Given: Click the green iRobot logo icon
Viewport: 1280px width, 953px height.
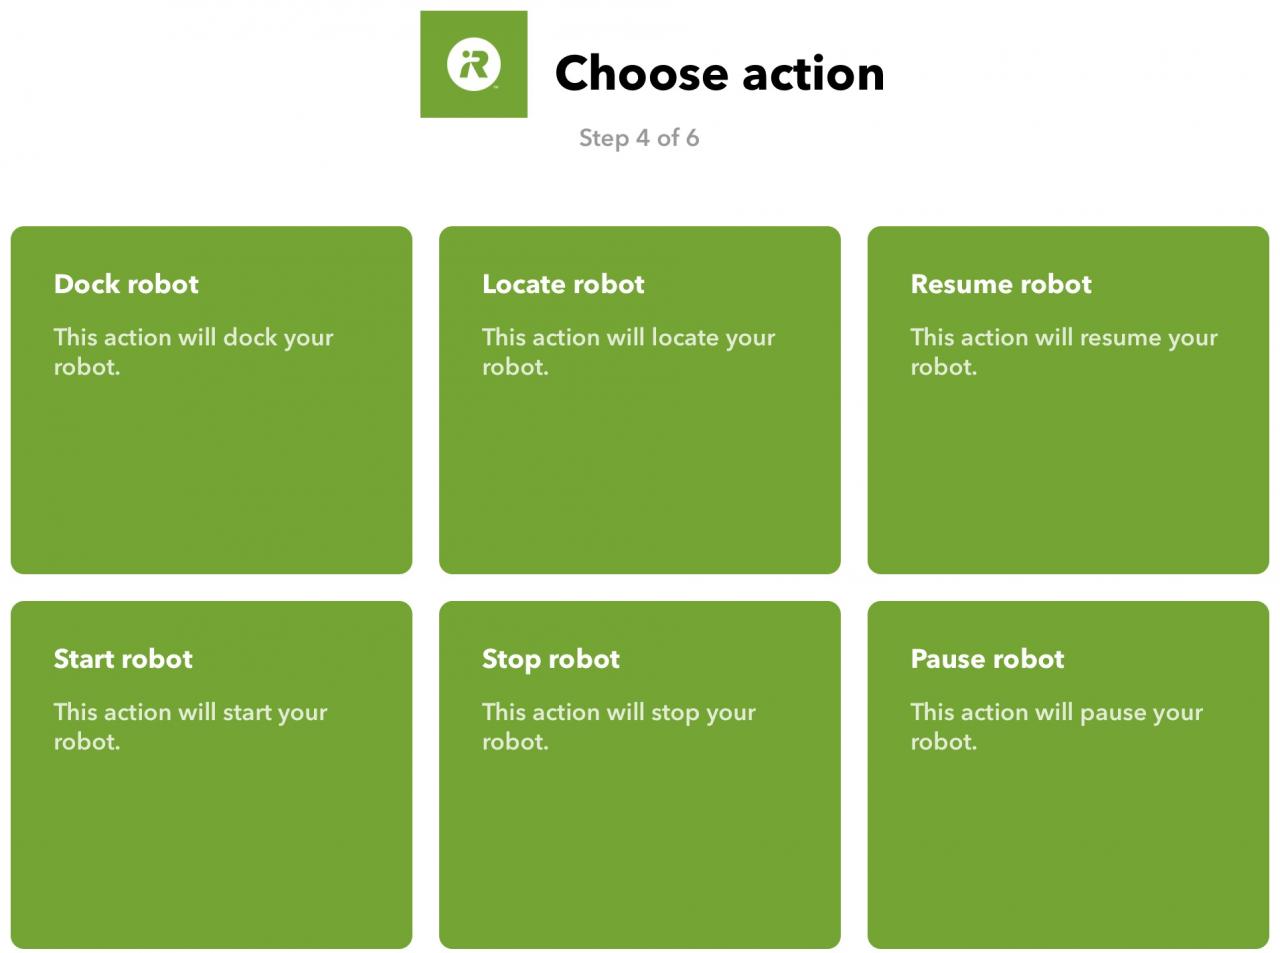Looking at the screenshot, I should pos(473,64).
